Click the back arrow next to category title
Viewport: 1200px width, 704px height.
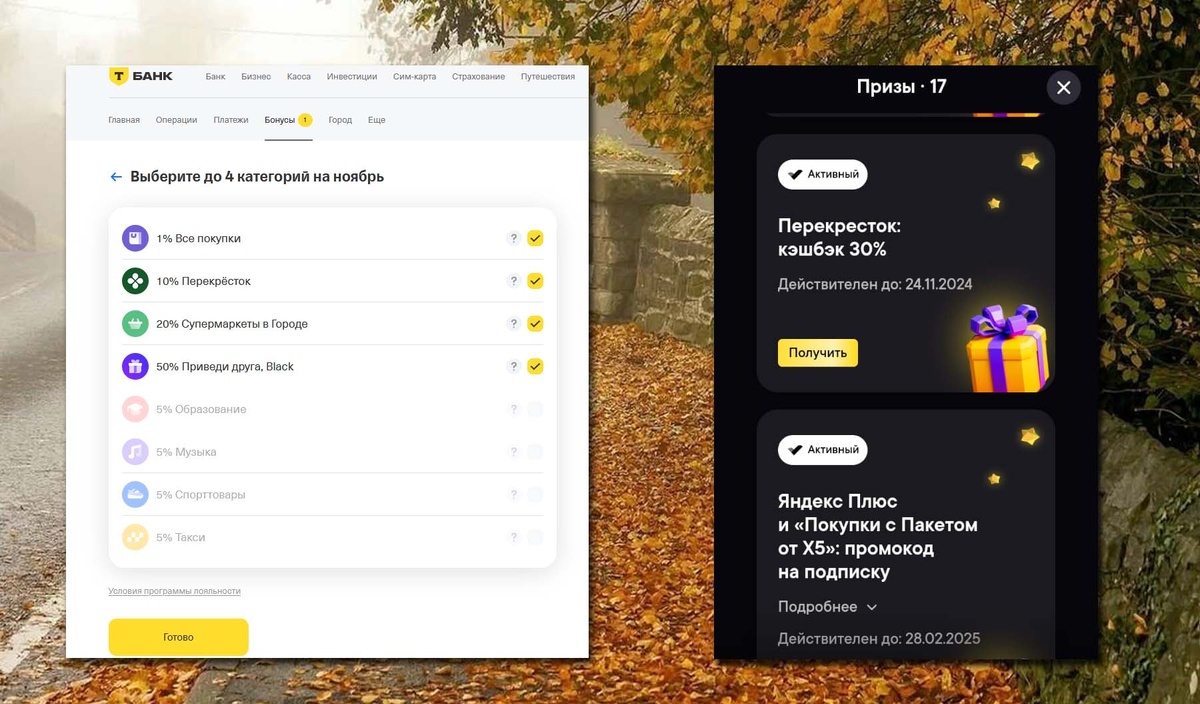[116, 177]
